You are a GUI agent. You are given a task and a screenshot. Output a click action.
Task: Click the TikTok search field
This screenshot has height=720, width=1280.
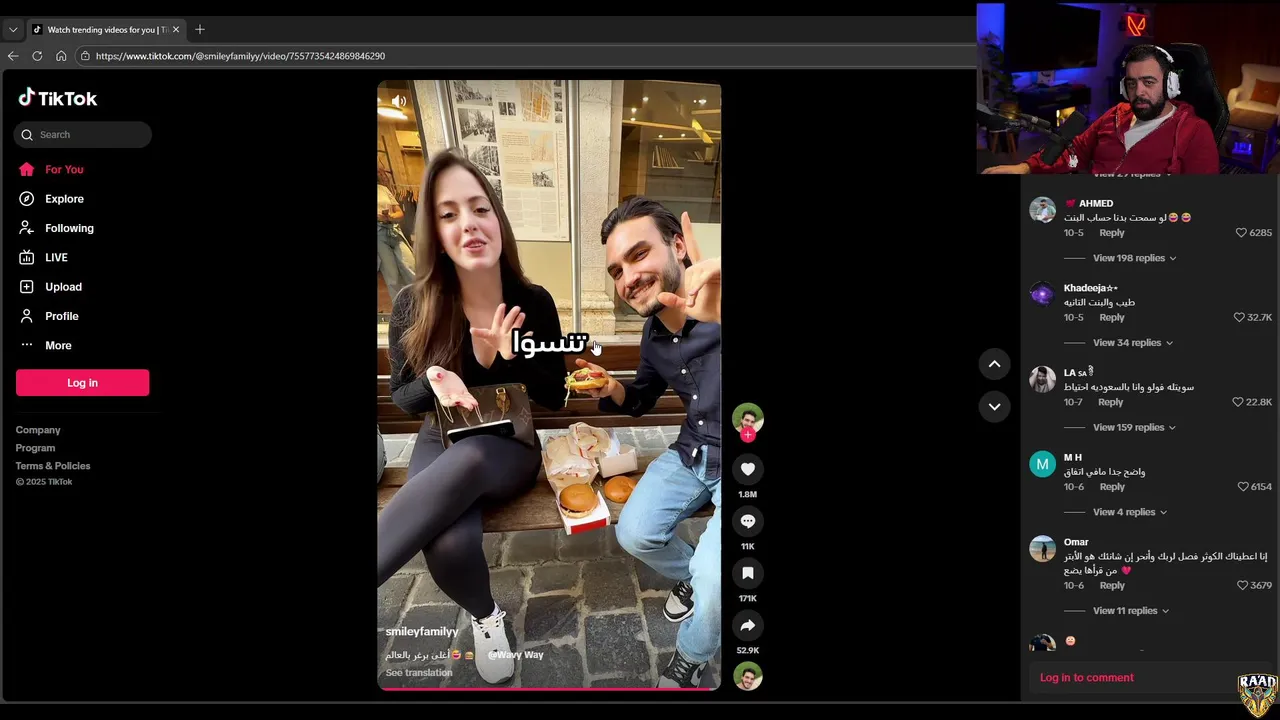(83, 134)
